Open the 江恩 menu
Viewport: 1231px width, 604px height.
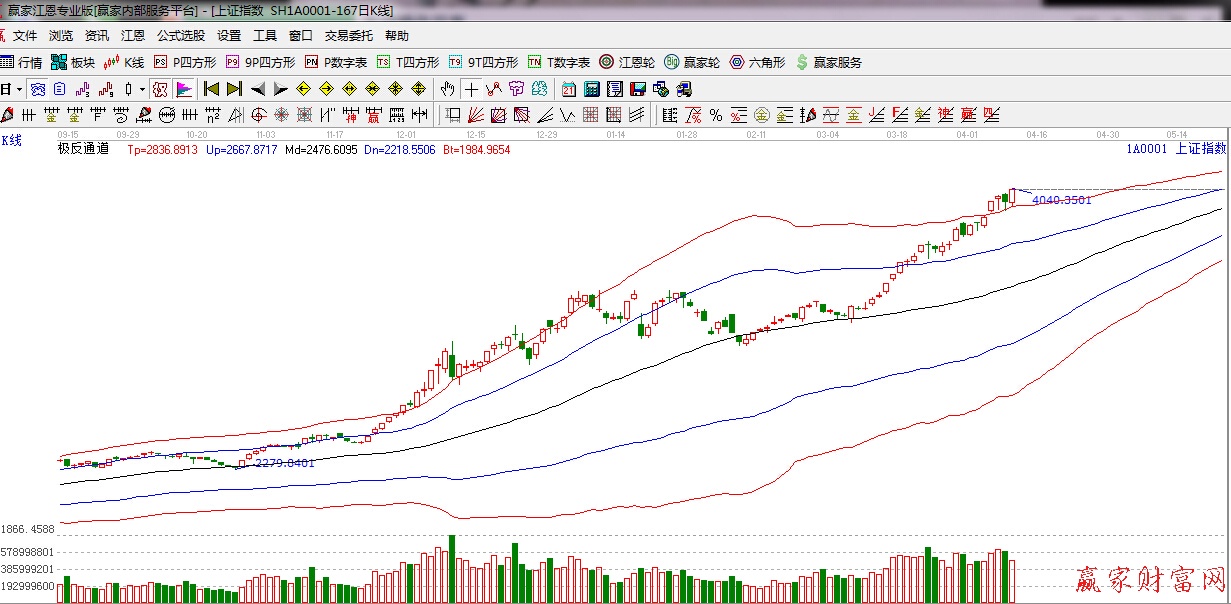tap(132, 36)
